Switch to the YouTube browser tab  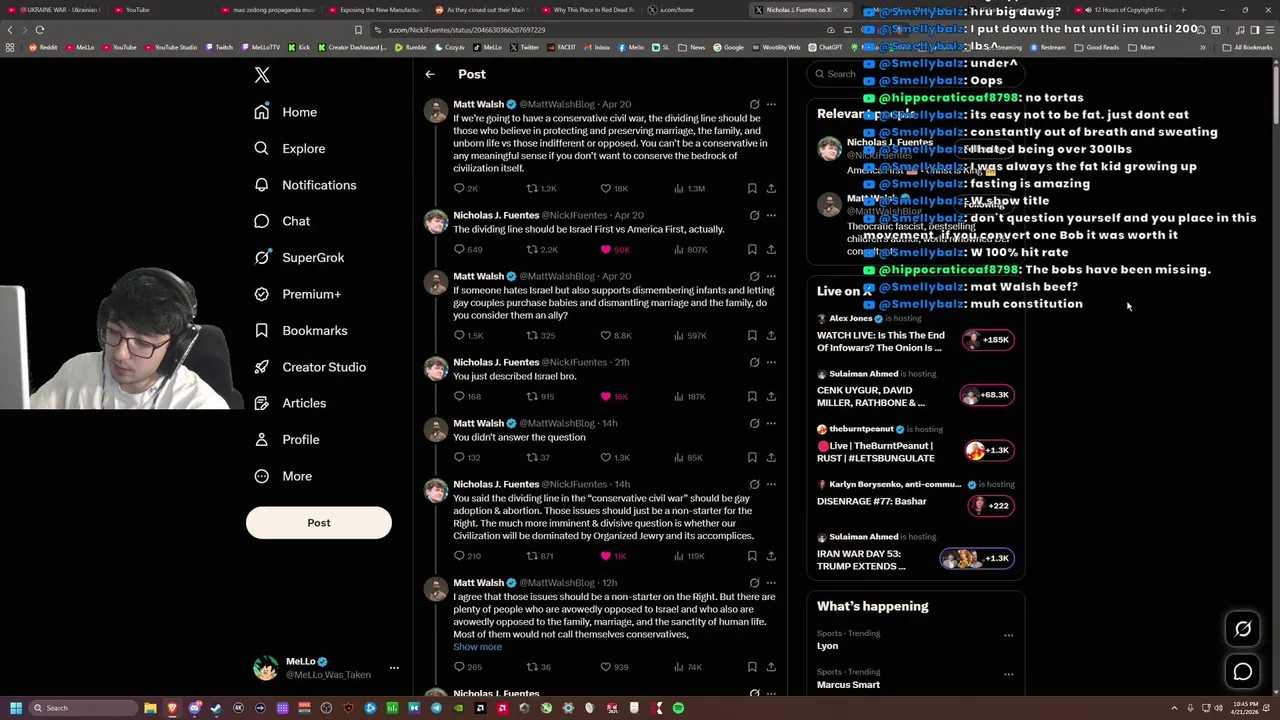(137, 10)
